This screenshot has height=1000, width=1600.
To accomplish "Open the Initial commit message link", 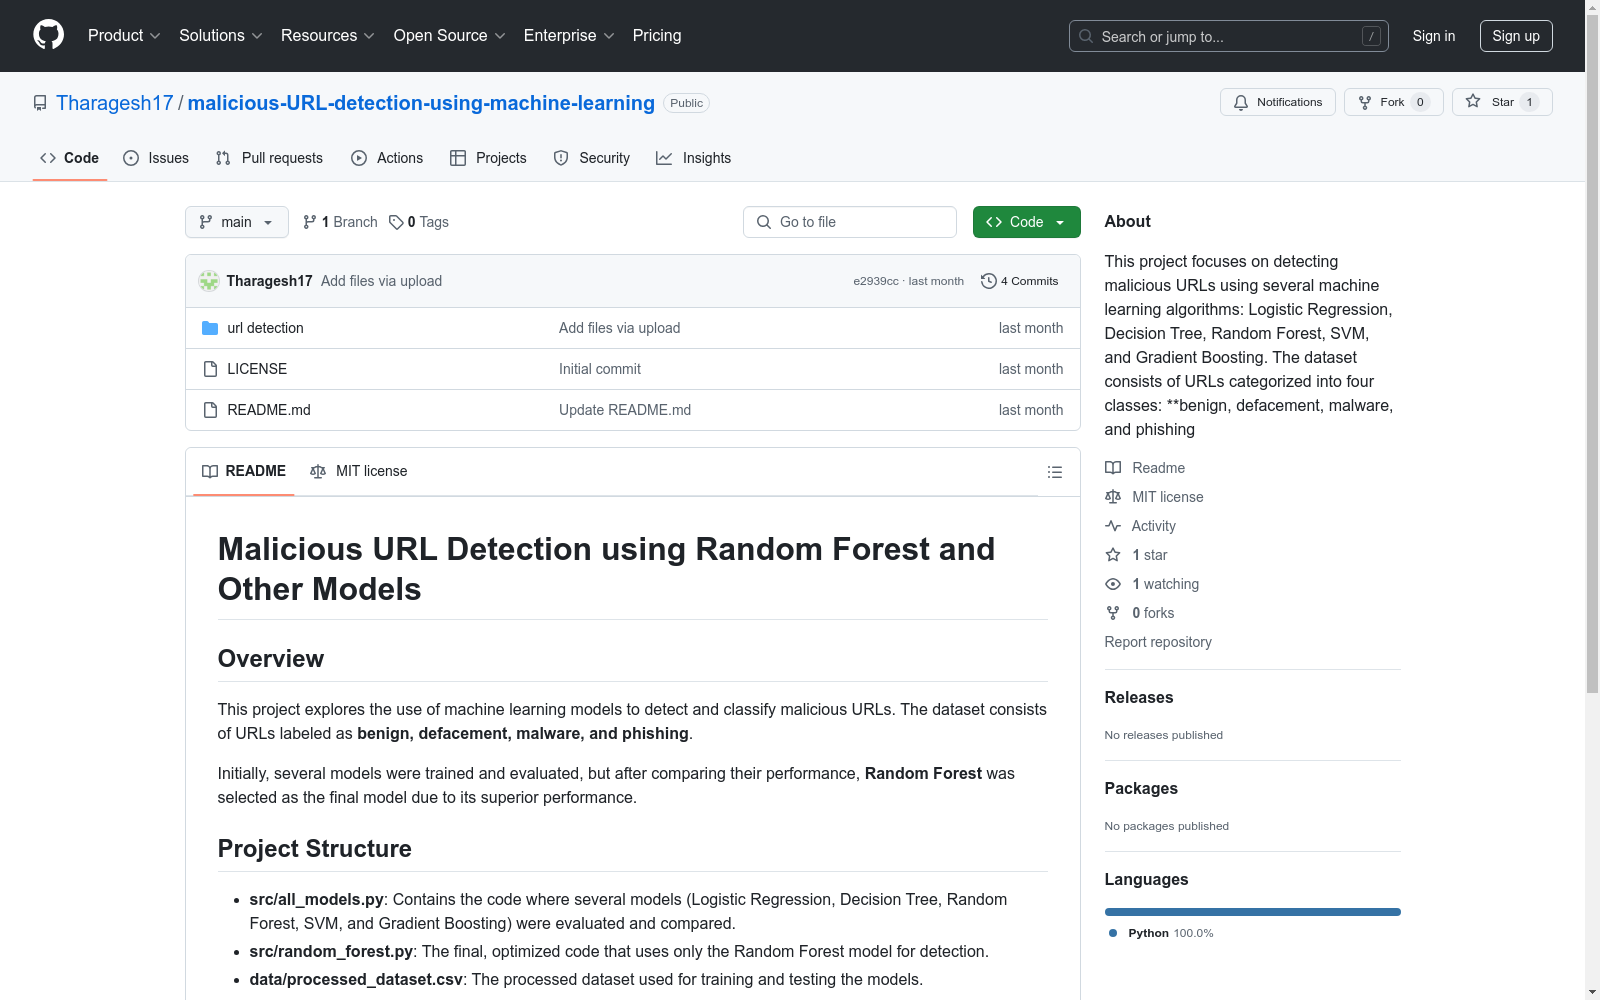I will tap(600, 369).
